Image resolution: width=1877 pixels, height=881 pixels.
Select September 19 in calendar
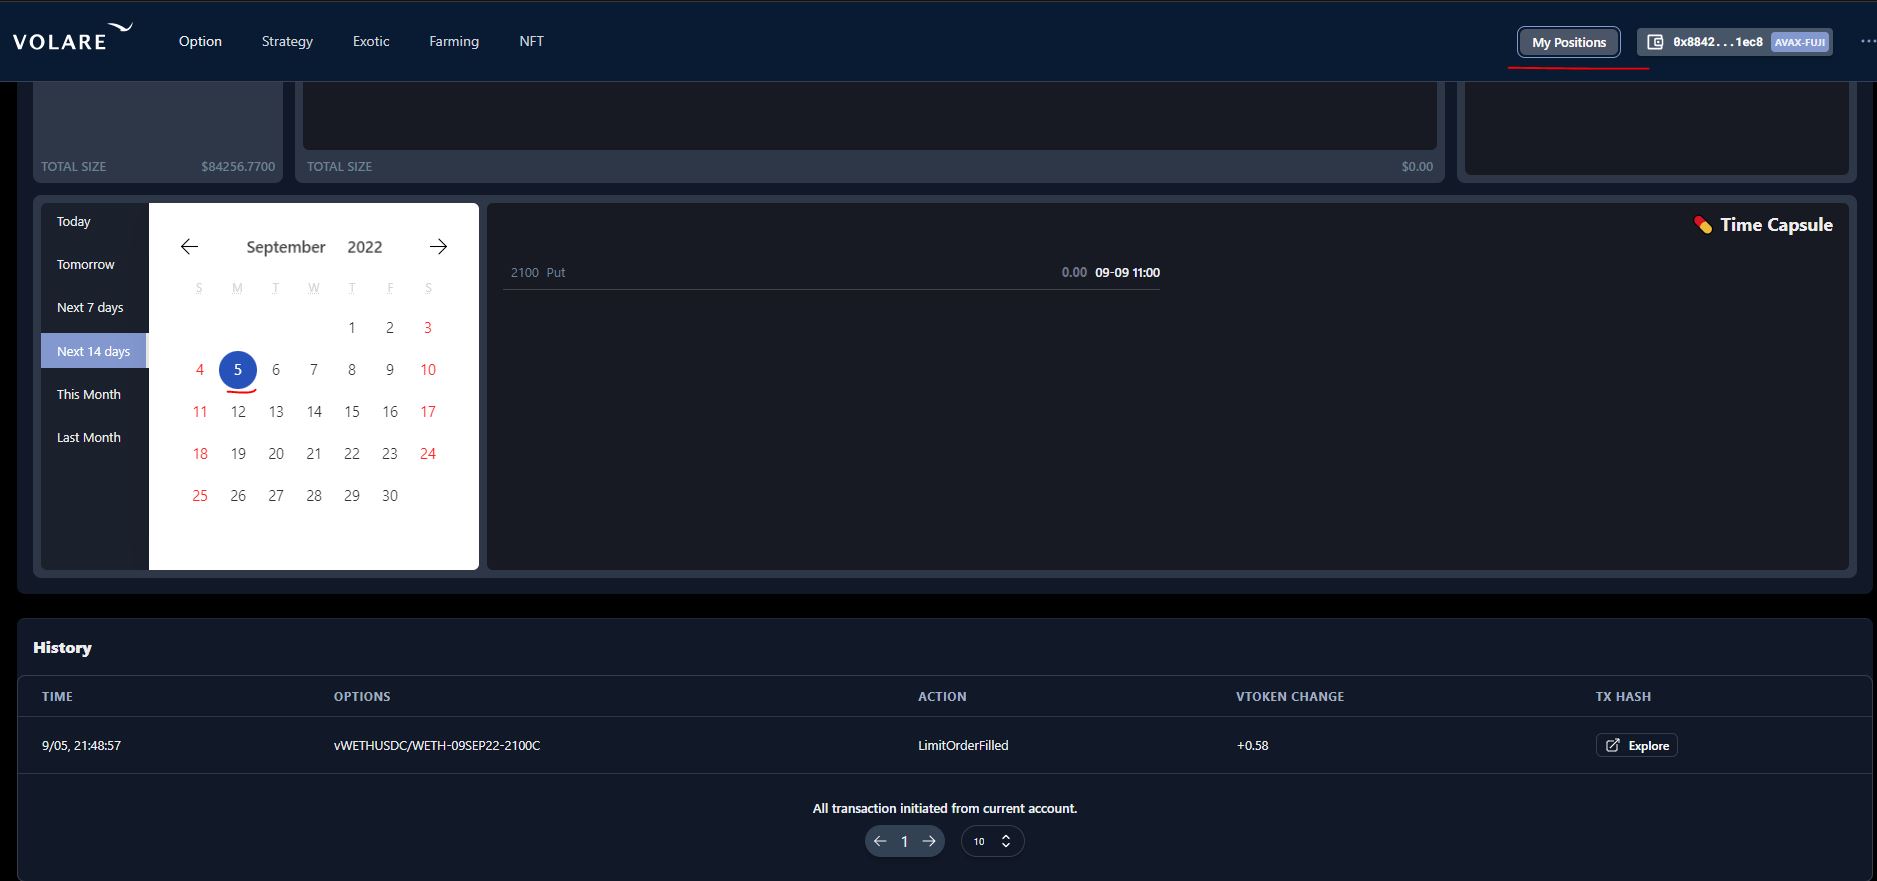[238, 454]
